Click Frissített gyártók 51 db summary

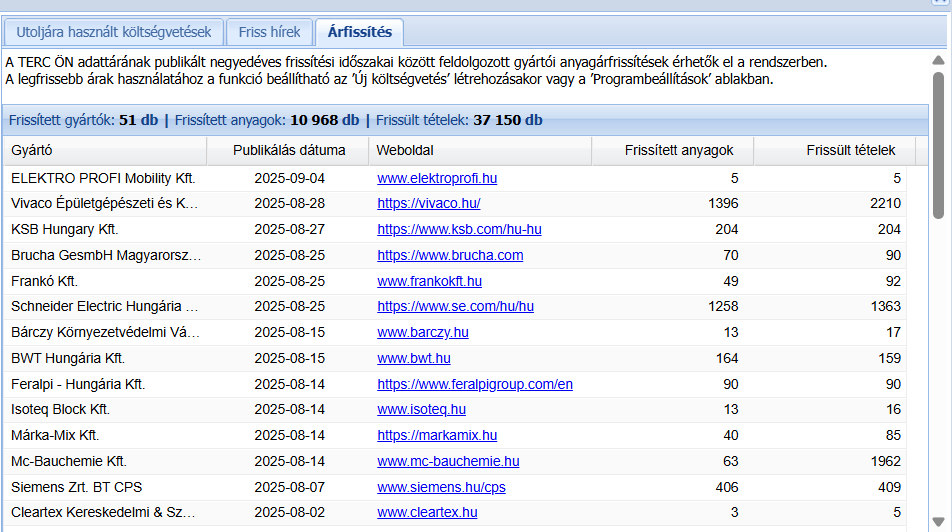pyautogui.click(x=83, y=120)
